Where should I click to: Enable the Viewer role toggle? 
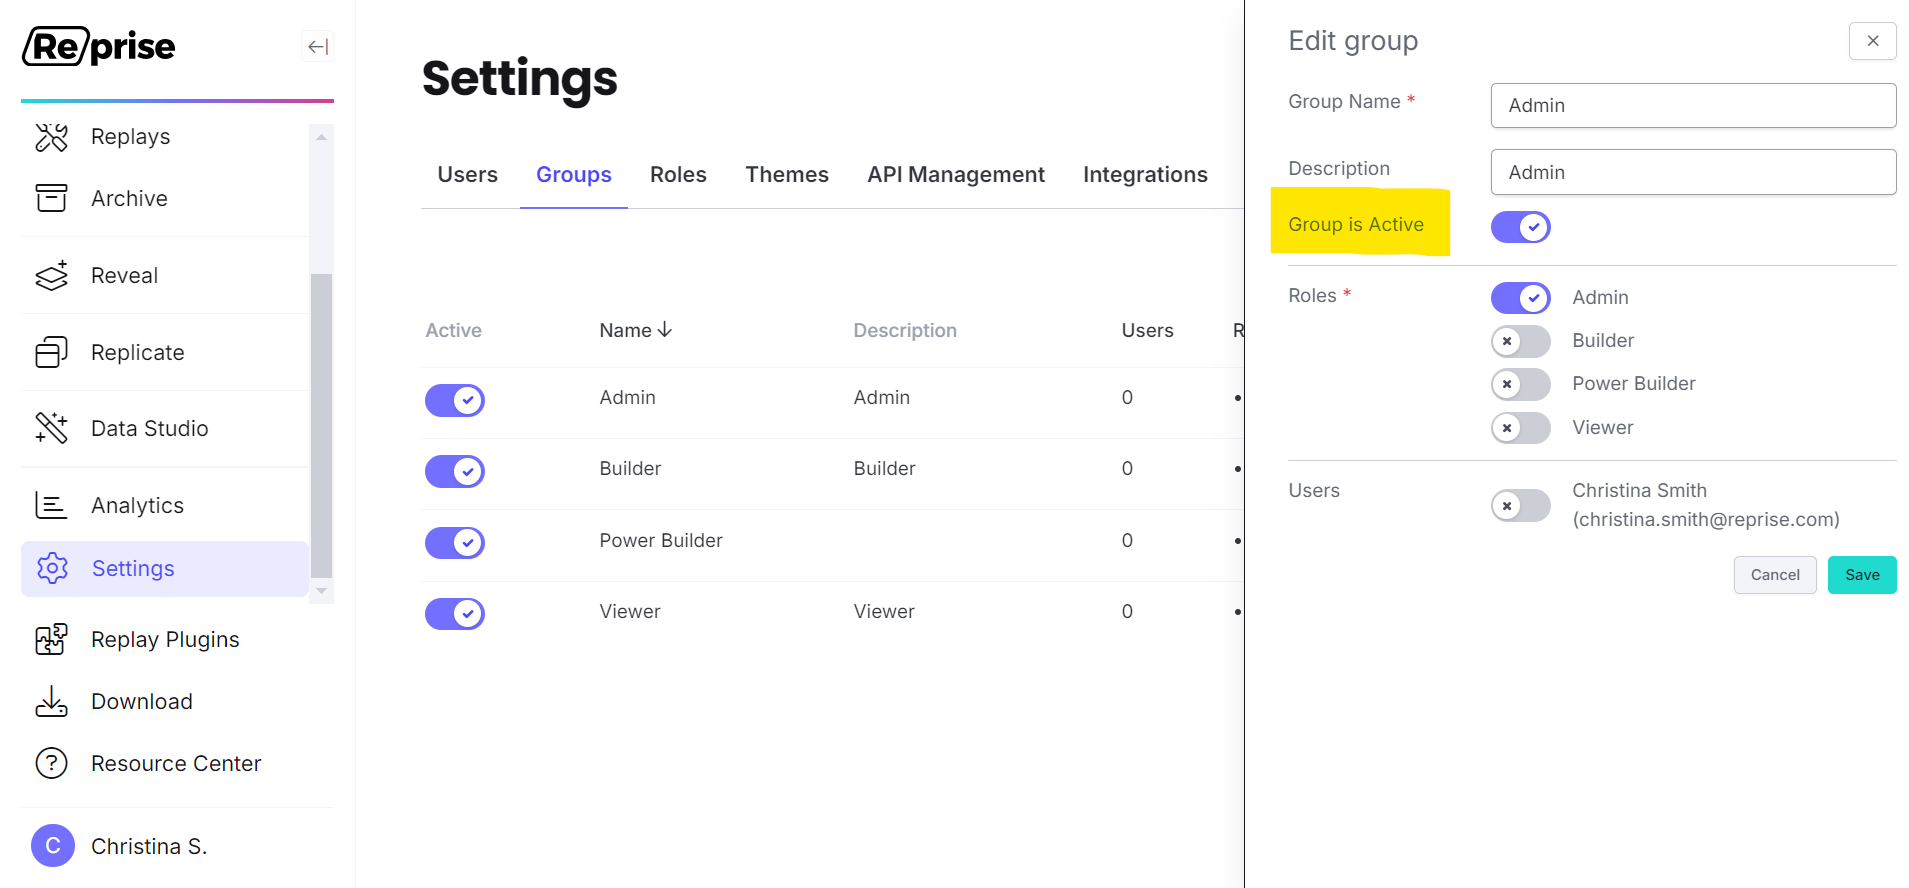pos(1520,428)
